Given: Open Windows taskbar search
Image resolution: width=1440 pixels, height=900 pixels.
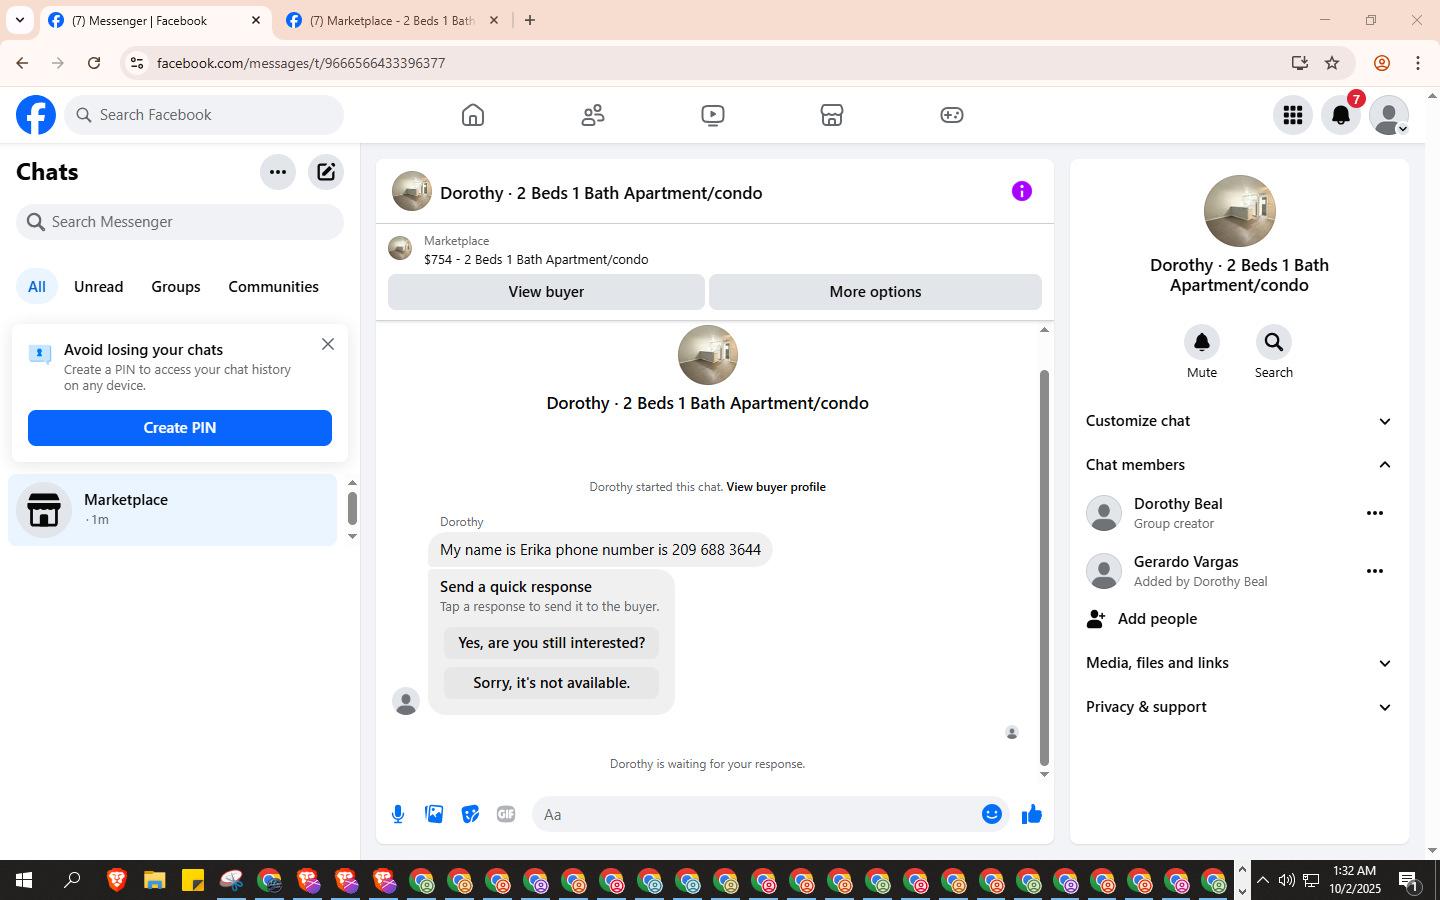Looking at the screenshot, I should click(x=72, y=881).
